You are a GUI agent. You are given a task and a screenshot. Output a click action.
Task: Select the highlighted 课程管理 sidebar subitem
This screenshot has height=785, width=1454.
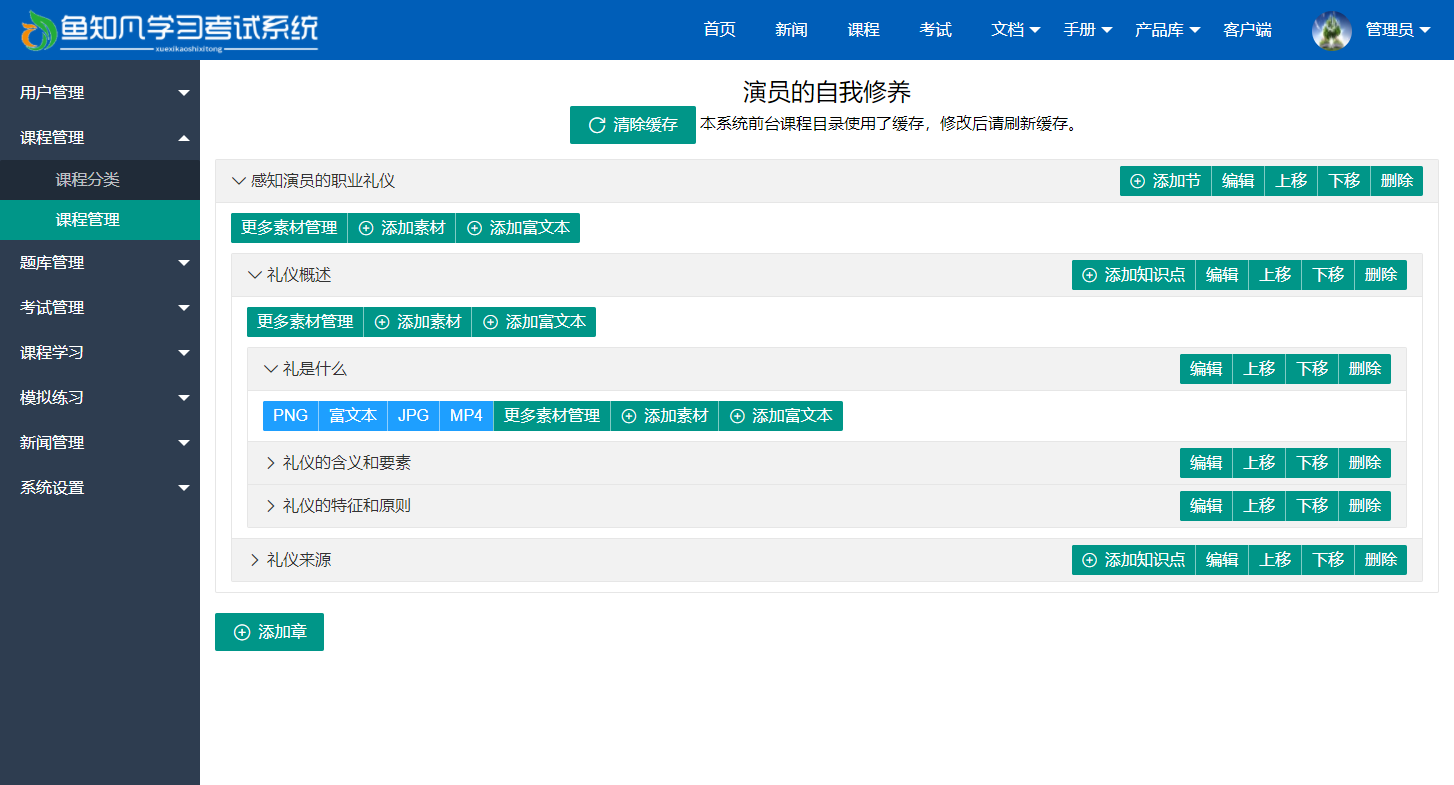[100, 220]
